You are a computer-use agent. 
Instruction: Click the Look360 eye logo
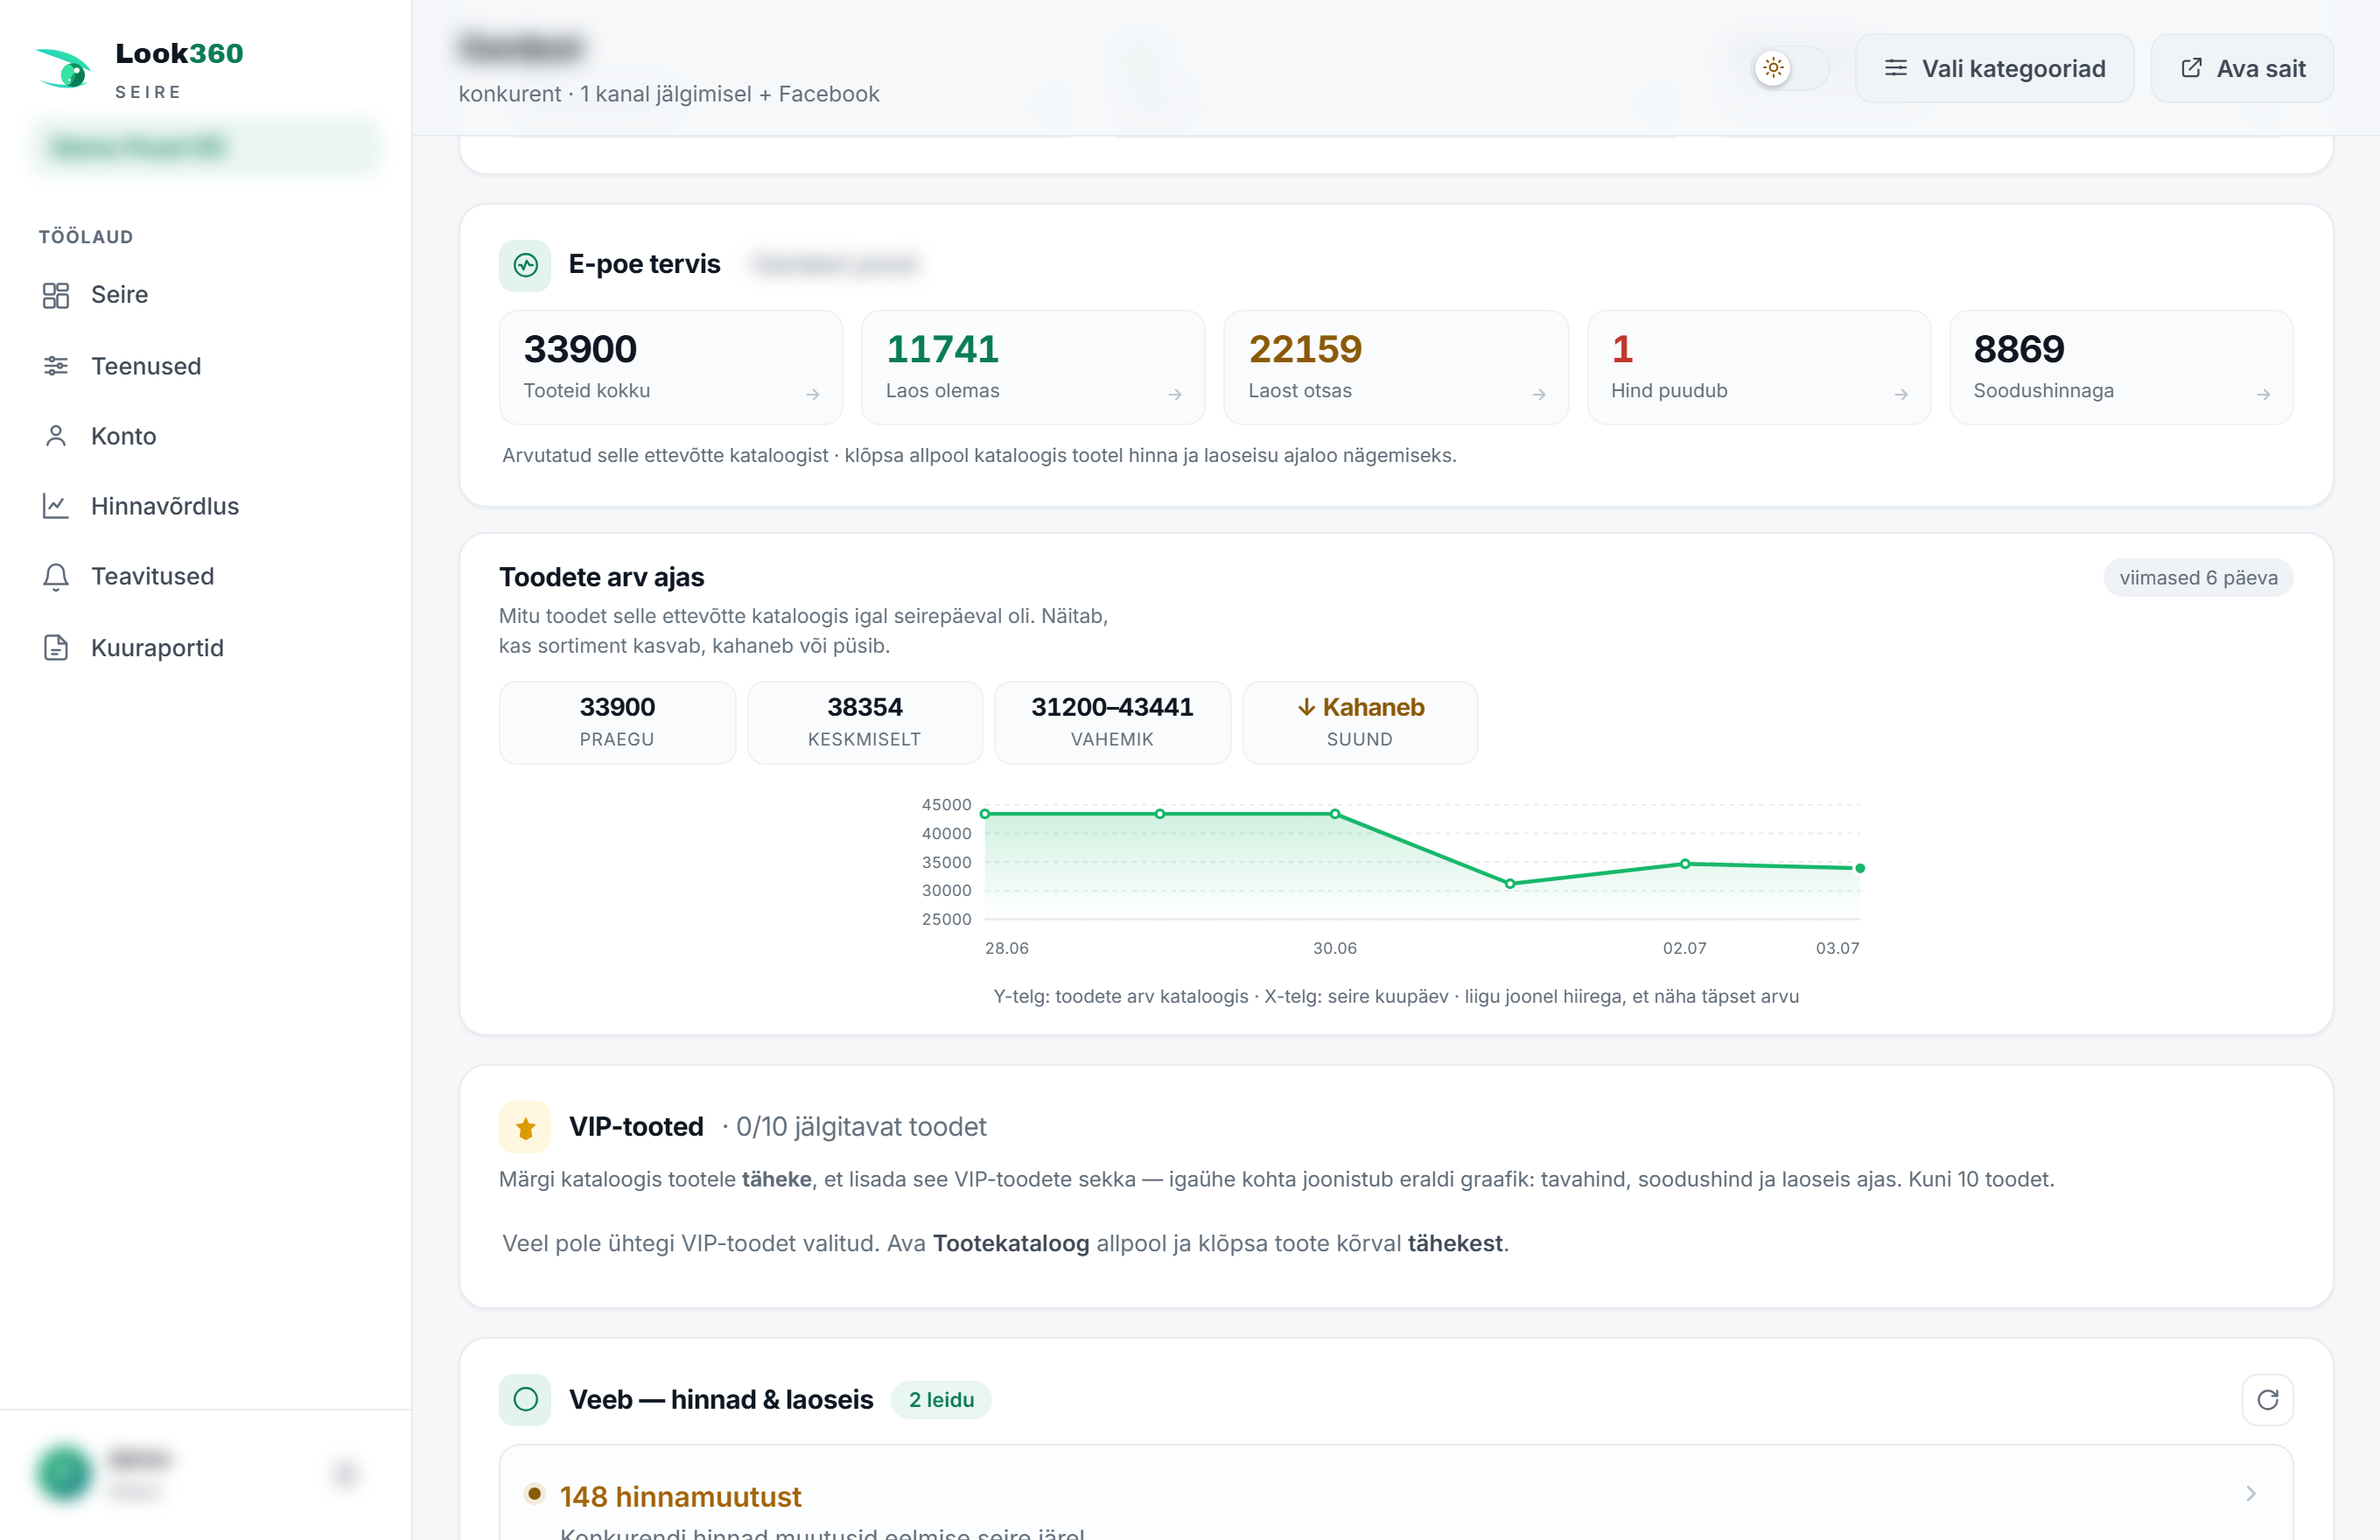coord(64,69)
